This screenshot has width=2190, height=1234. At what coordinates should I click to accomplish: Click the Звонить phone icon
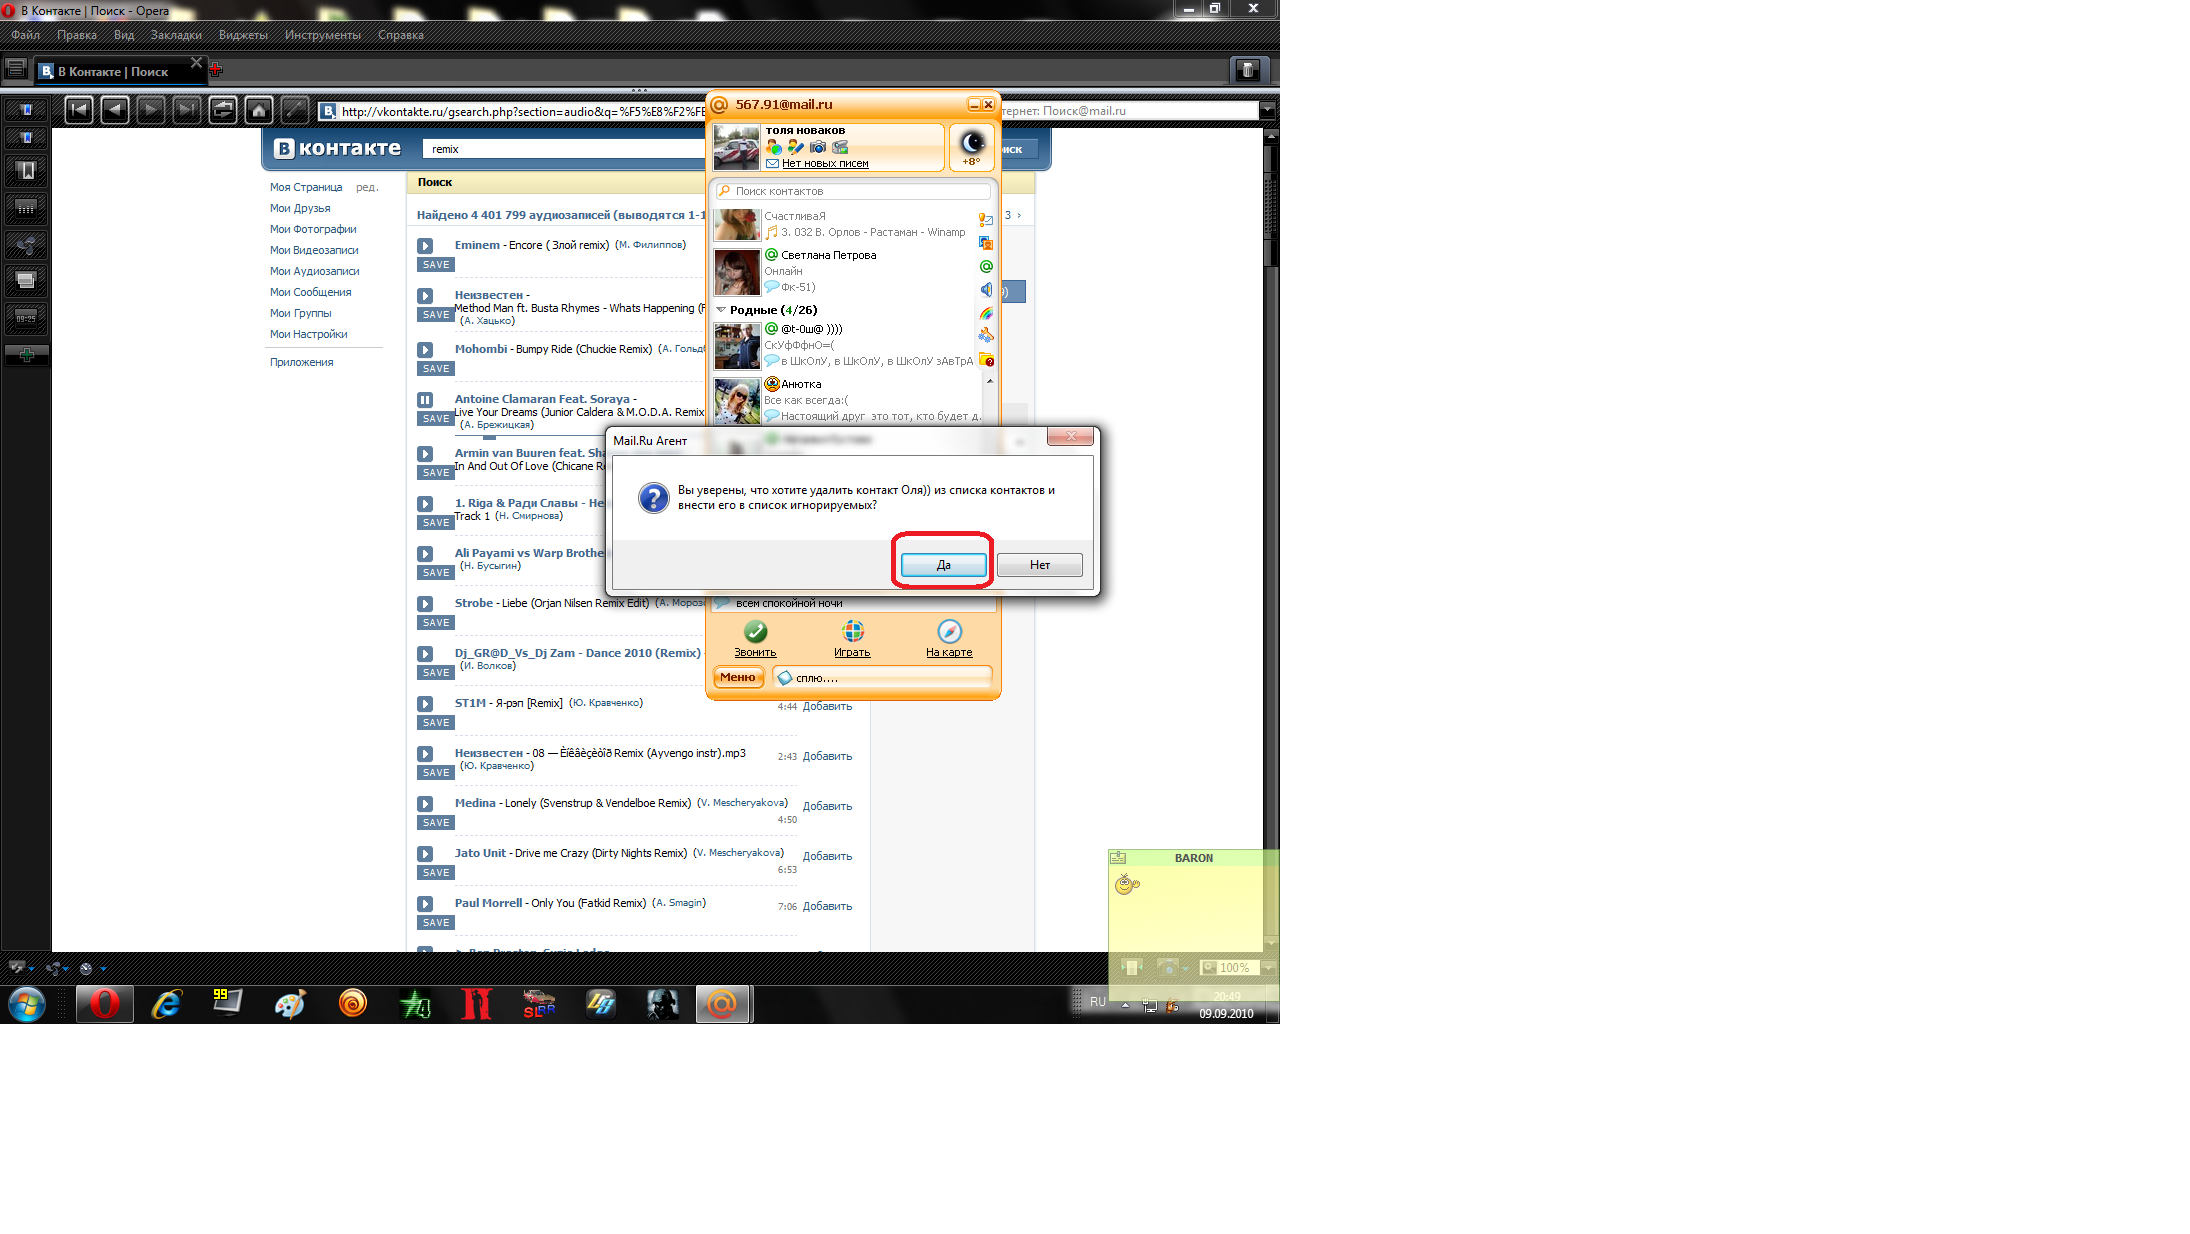(755, 632)
